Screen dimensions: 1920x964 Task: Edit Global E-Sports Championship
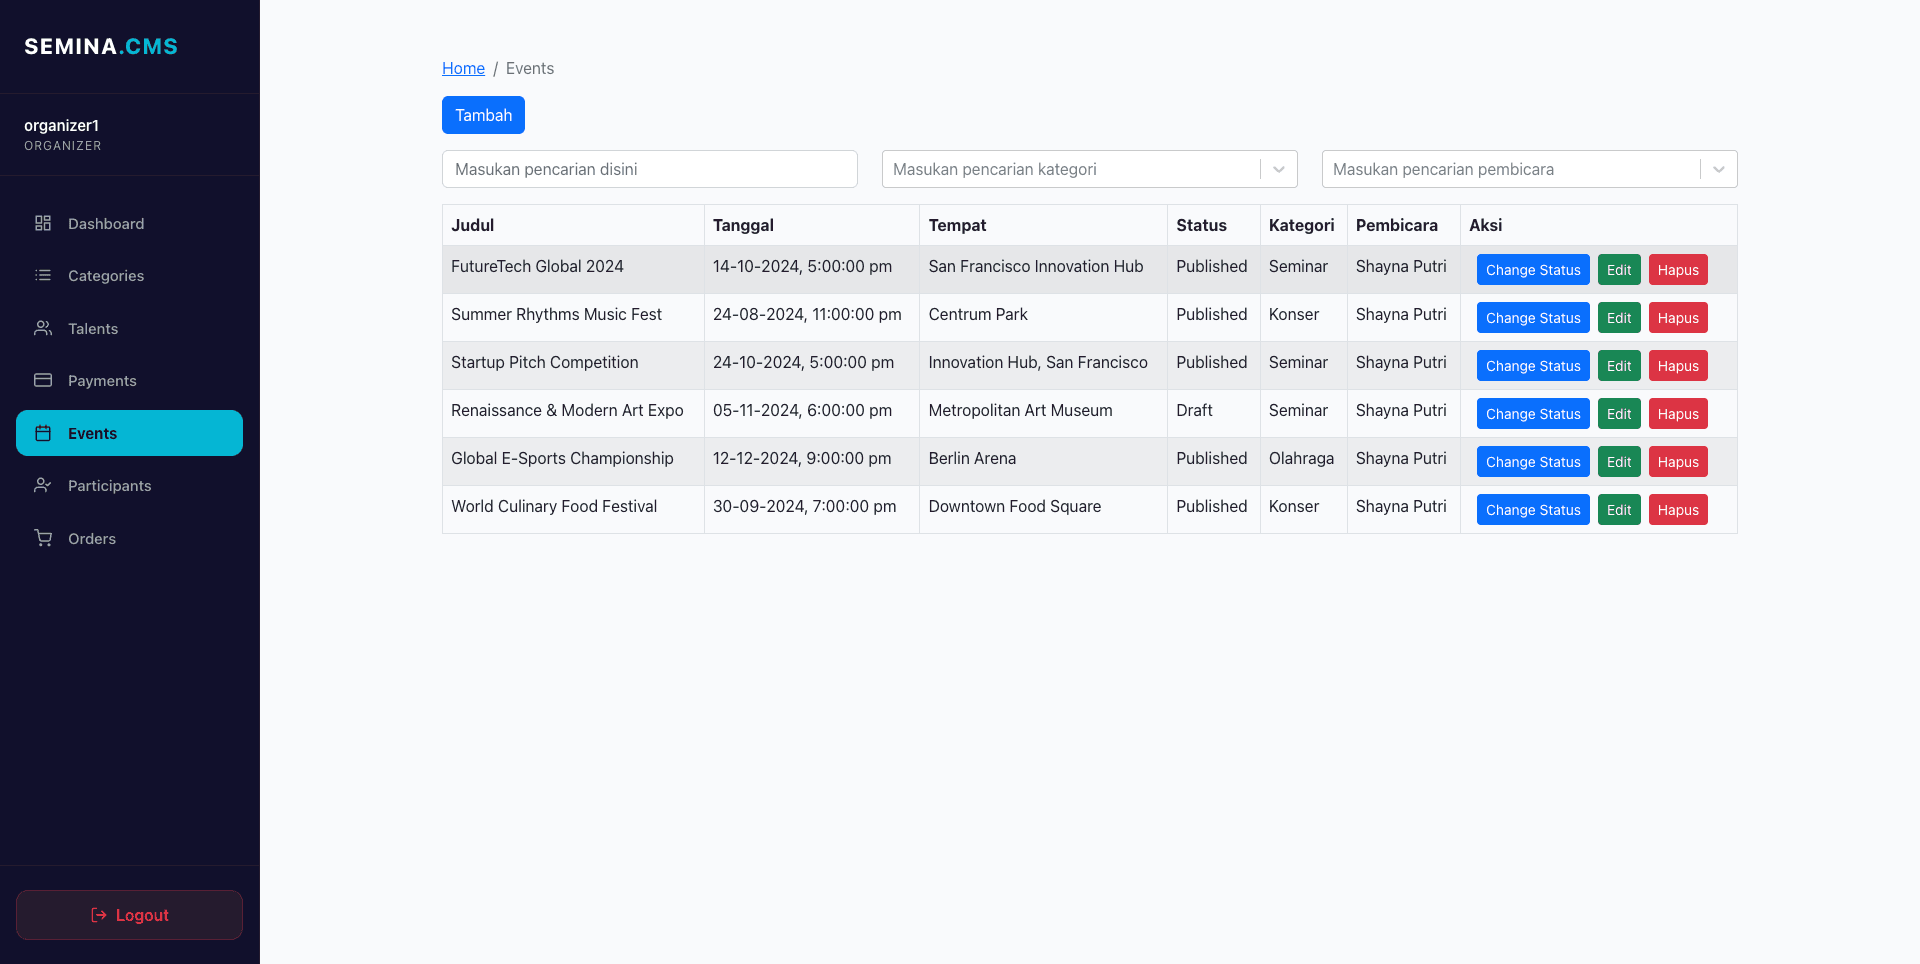[x=1619, y=462]
